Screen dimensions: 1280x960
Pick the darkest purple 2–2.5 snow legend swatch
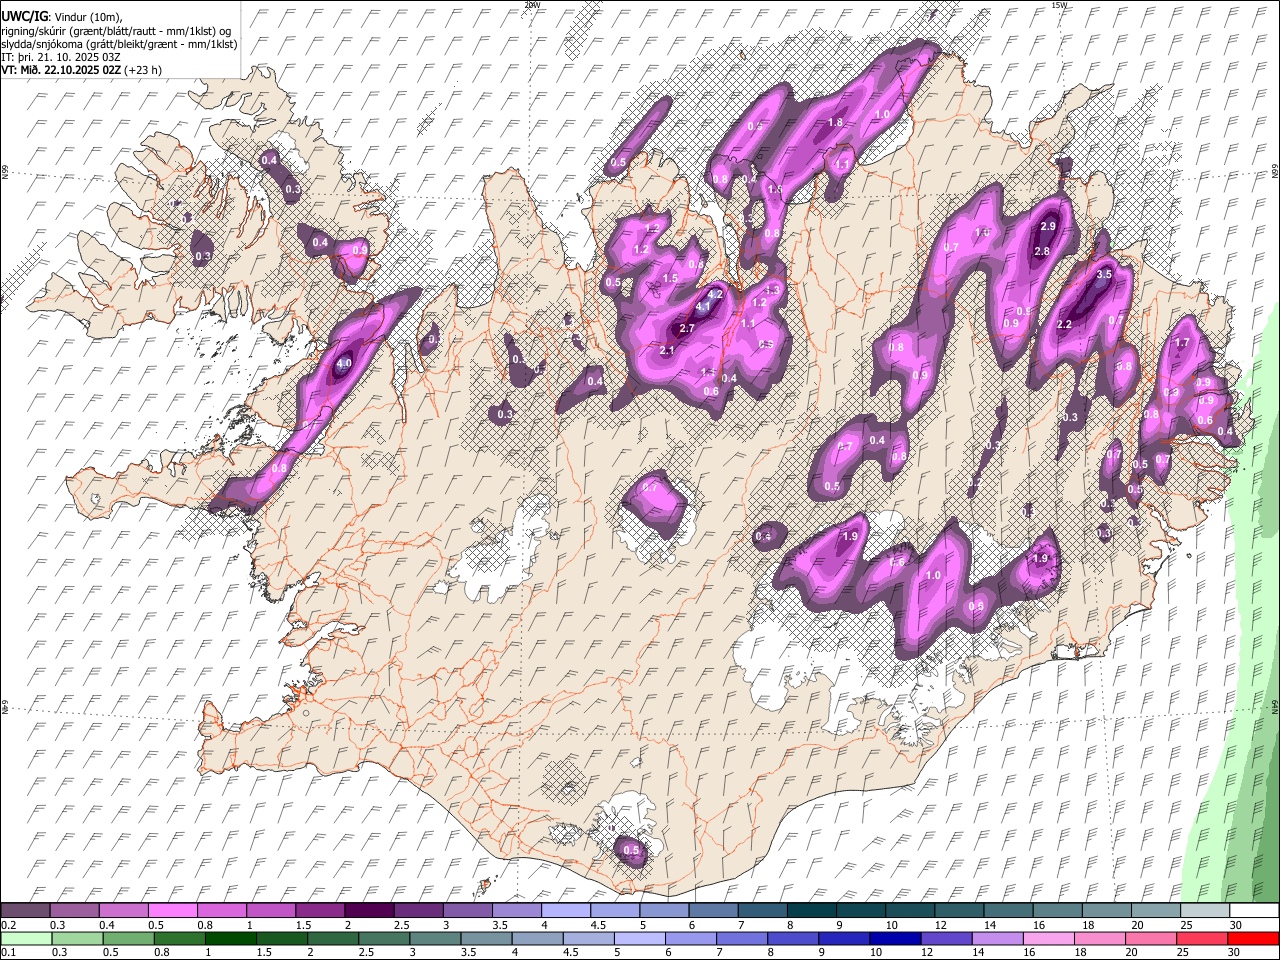click(x=370, y=911)
